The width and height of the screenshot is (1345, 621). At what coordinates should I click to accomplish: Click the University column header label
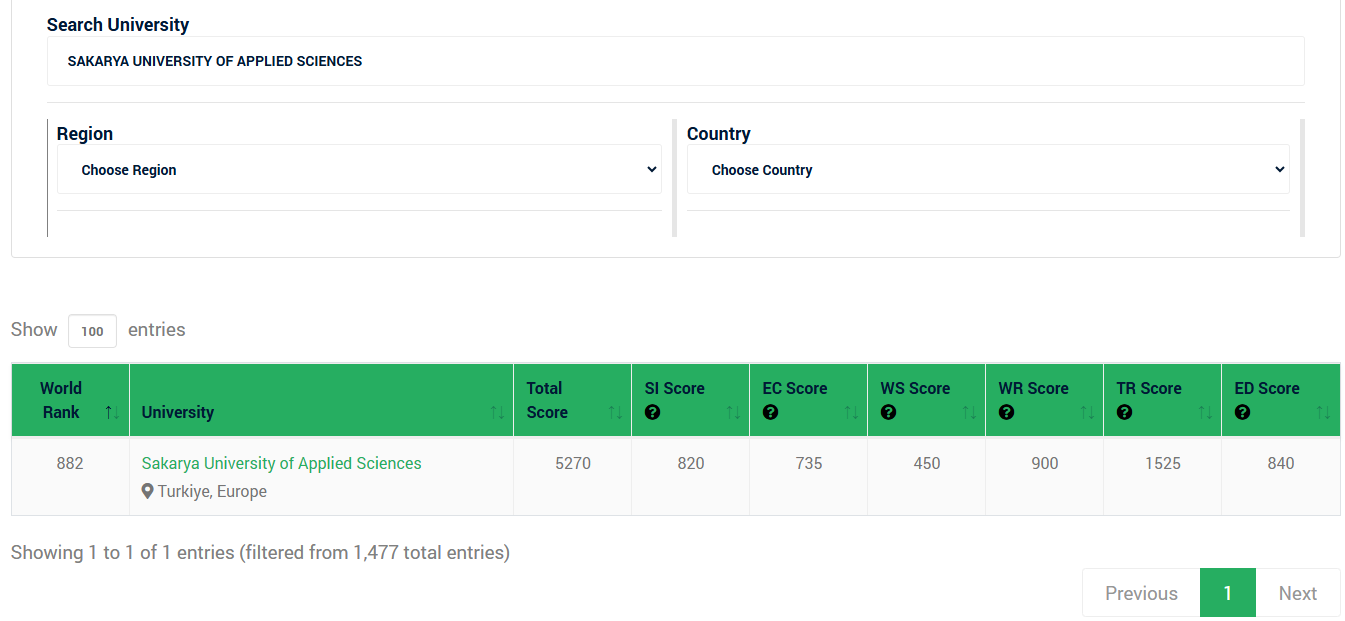[178, 412]
